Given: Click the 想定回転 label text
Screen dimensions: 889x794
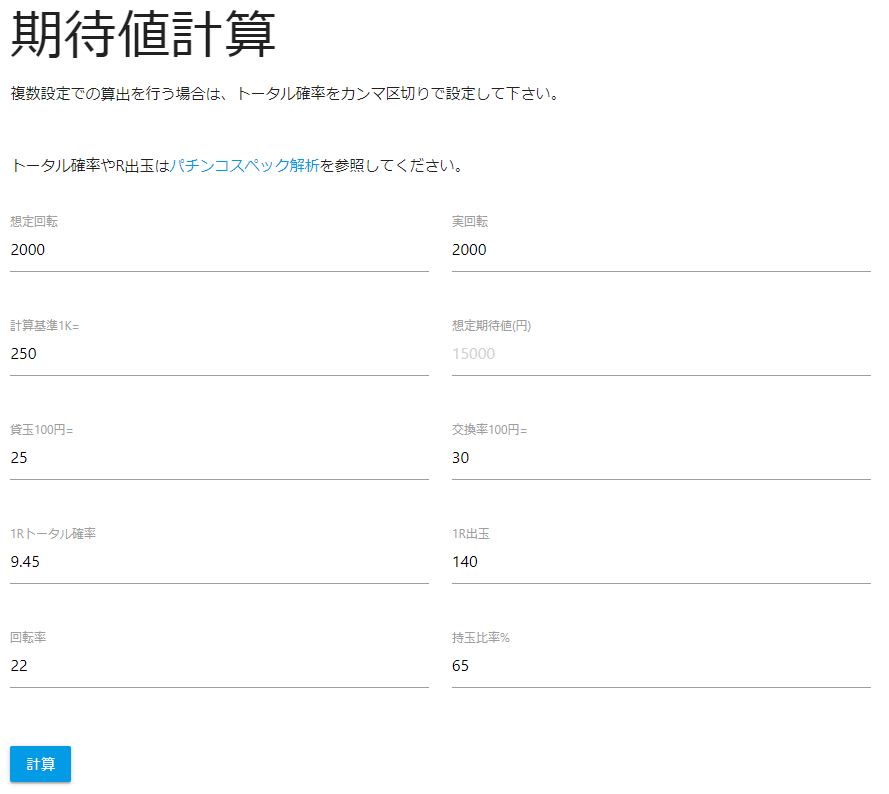Looking at the screenshot, I should tap(34, 222).
